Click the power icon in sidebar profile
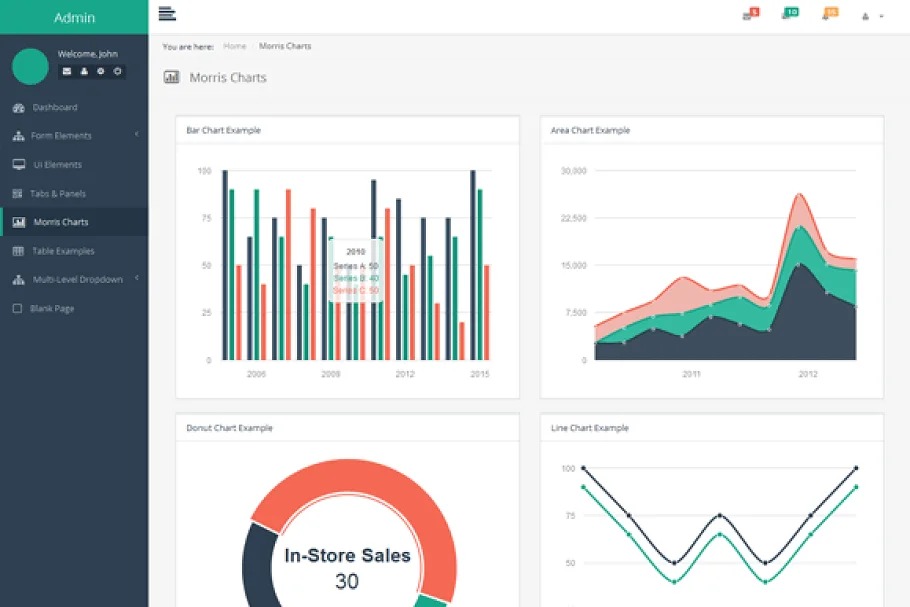This screenshot has height=607, width=910. [118, 71]
